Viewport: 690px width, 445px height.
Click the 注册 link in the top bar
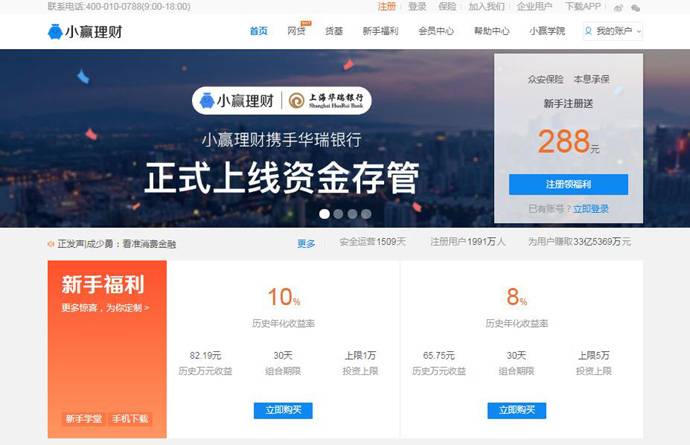(387, 7)
